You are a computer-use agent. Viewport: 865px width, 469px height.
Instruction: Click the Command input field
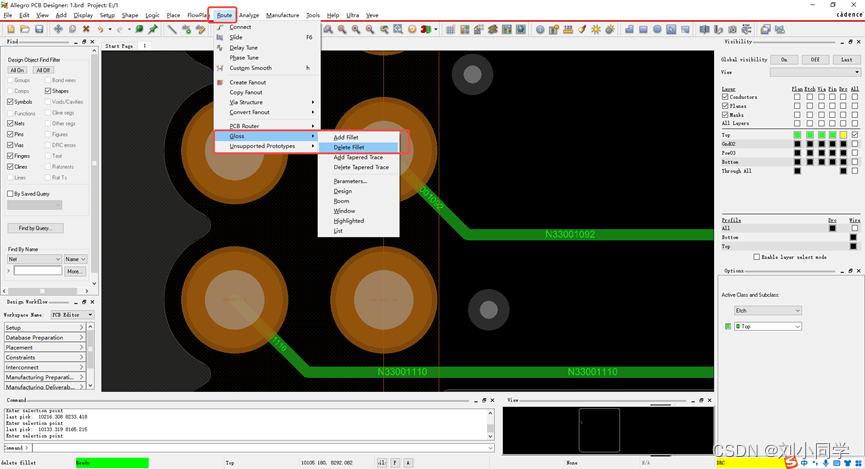260,448
